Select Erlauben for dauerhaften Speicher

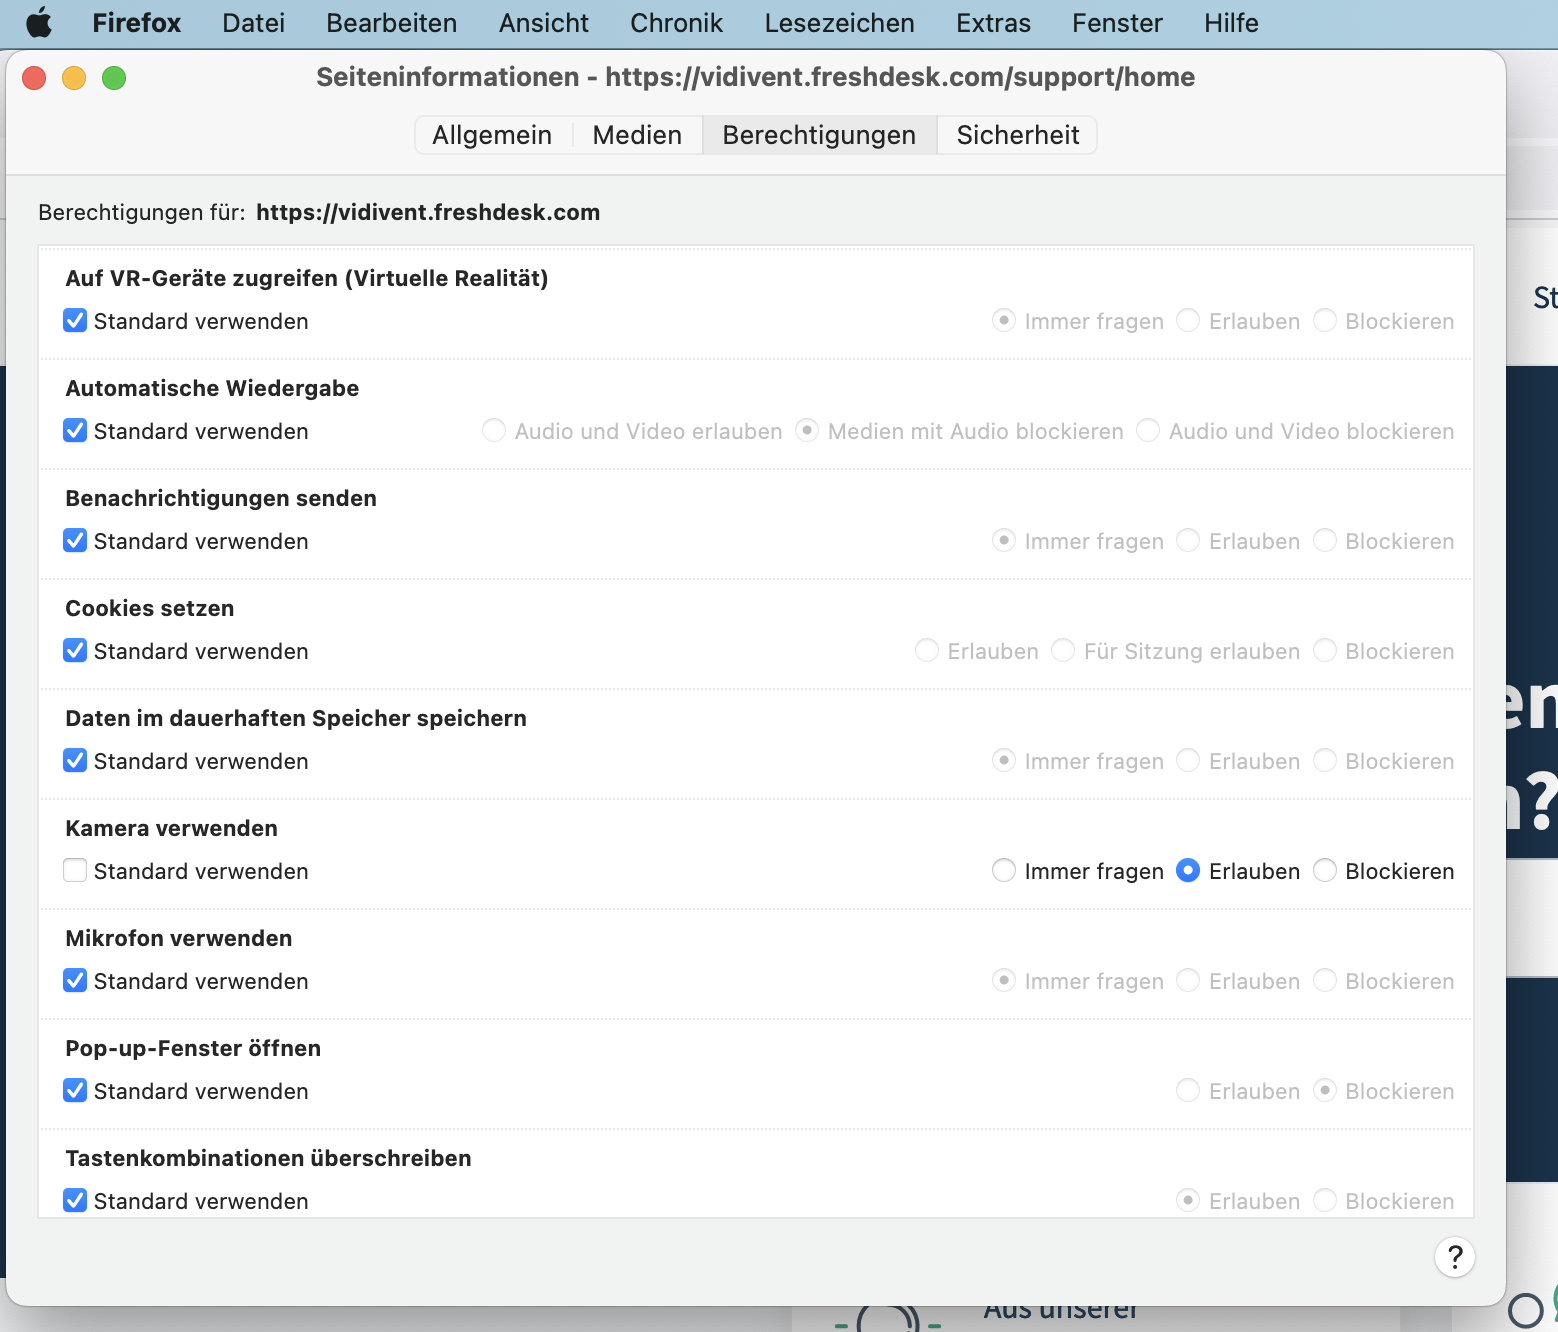pos(1188,760)
